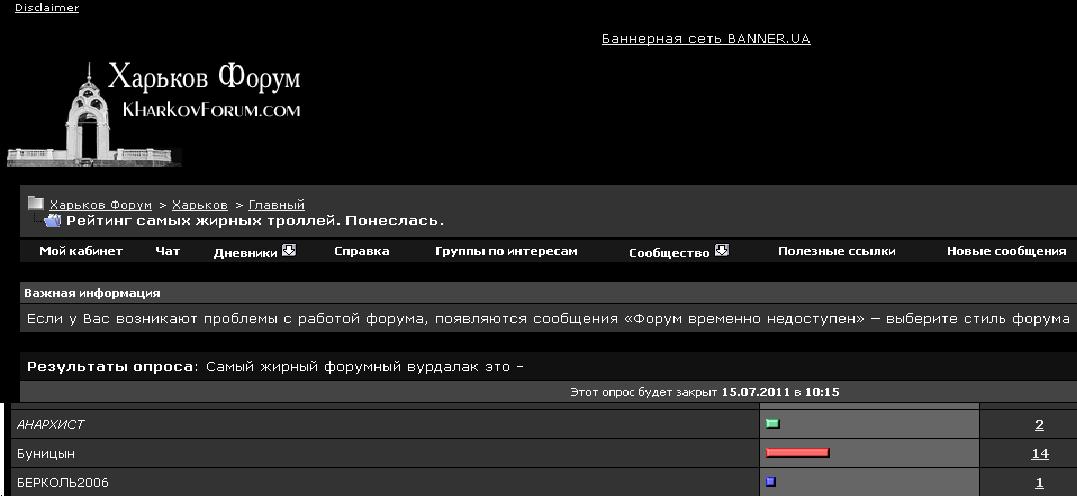Image resolution: width=1077 pixels, height=496 pixels.
Task: Open Мой кабинет menu item
Action: click(x=81, y=251)
